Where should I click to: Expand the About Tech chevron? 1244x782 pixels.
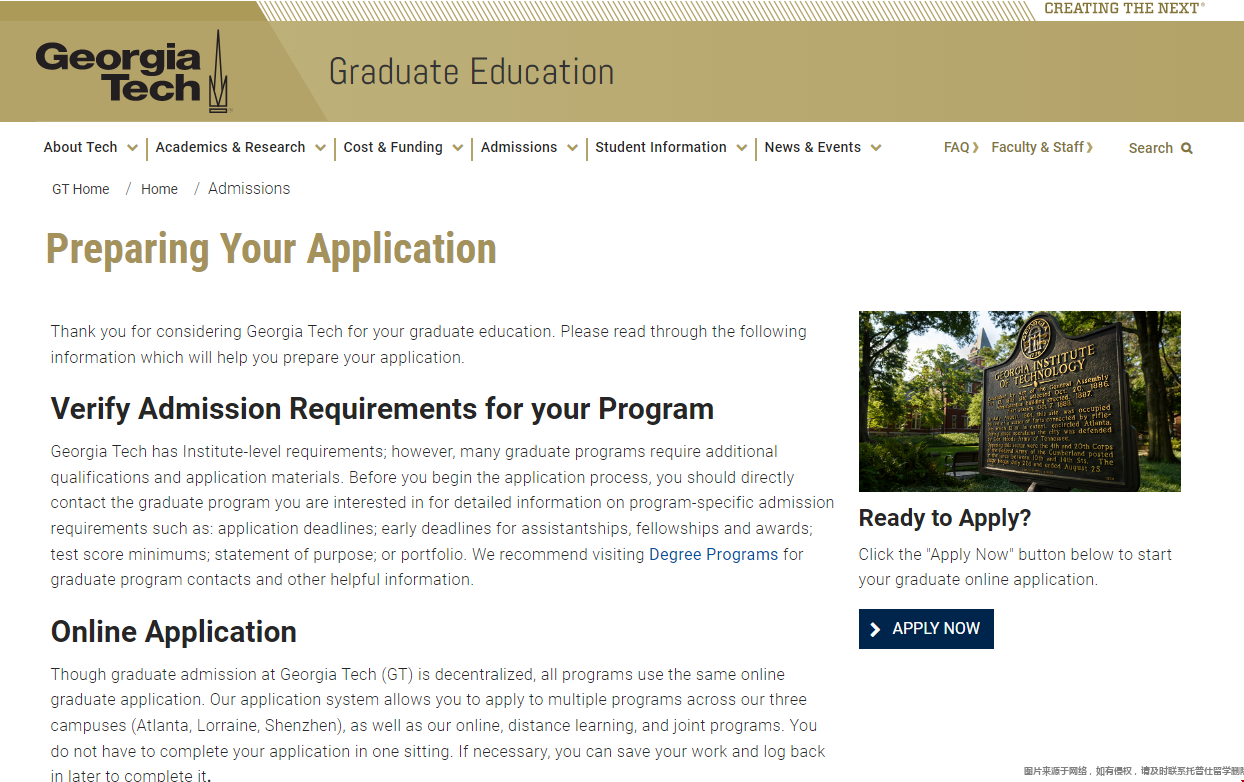click(132, 148)
